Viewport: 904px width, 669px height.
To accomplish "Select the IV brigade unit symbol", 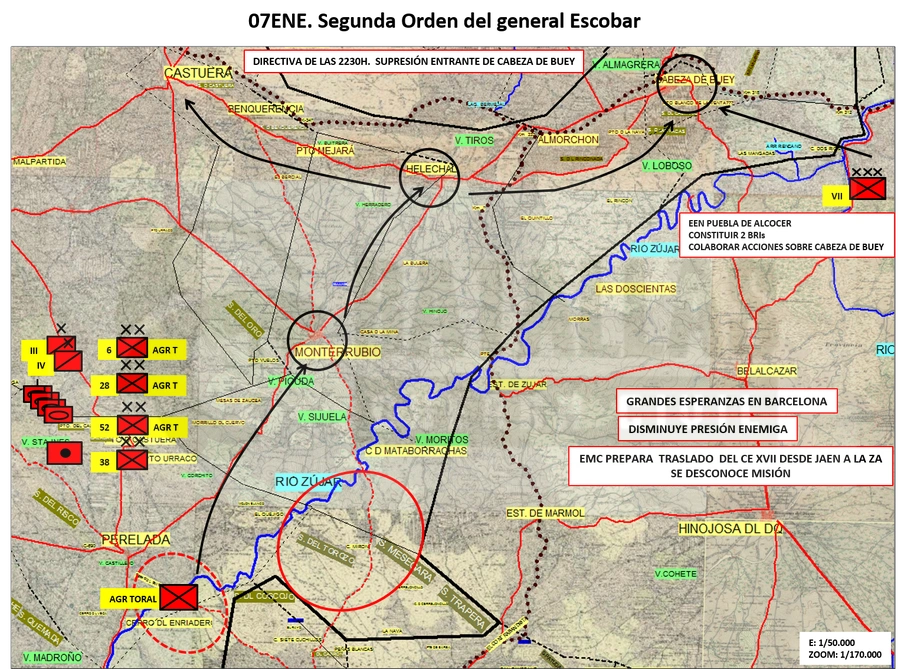I will pyautogui.click(x=68, y=362).
